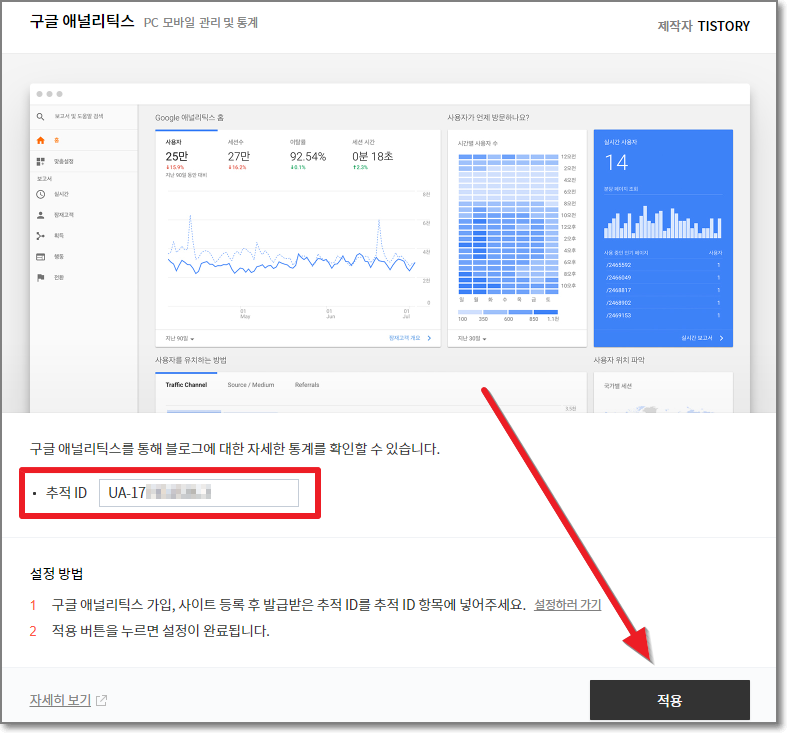Select the 이탈률 metric showing 92.54%

(x=308, y=155)
